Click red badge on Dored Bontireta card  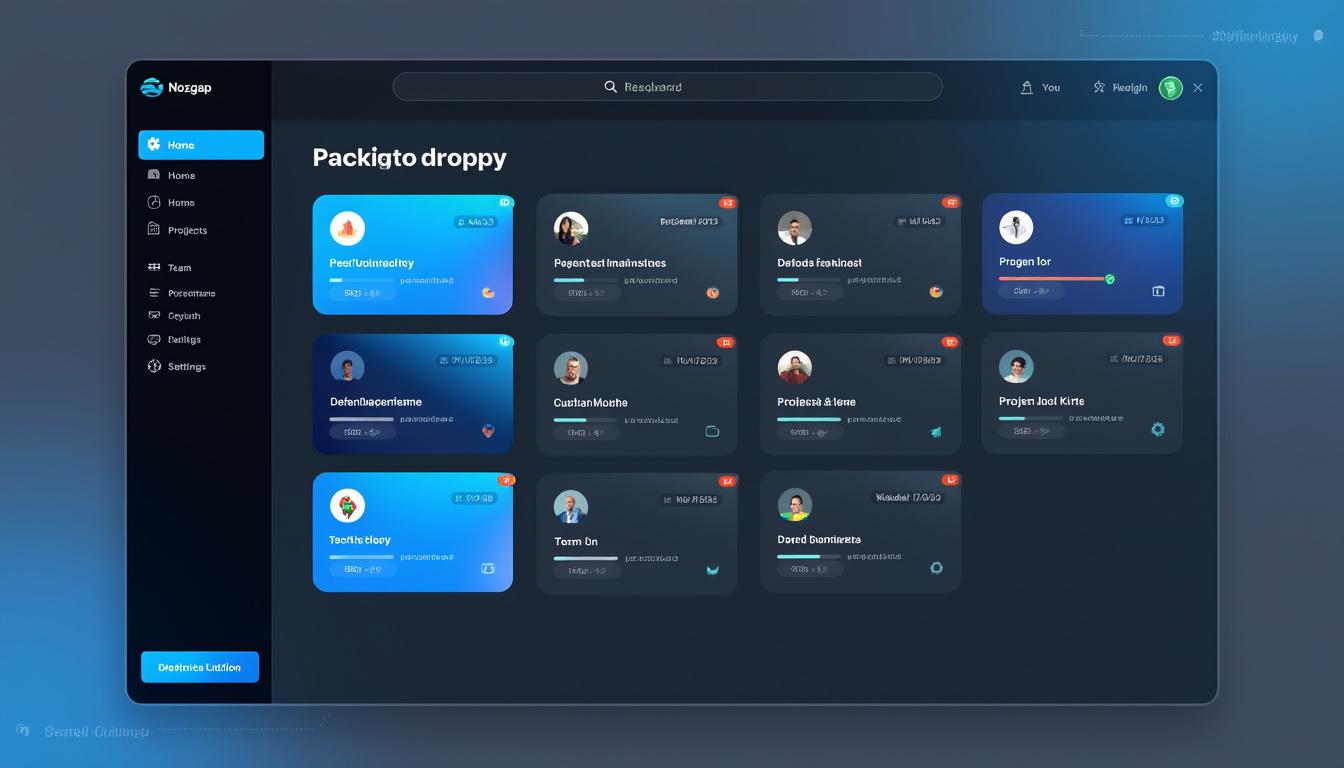[951, 480]
